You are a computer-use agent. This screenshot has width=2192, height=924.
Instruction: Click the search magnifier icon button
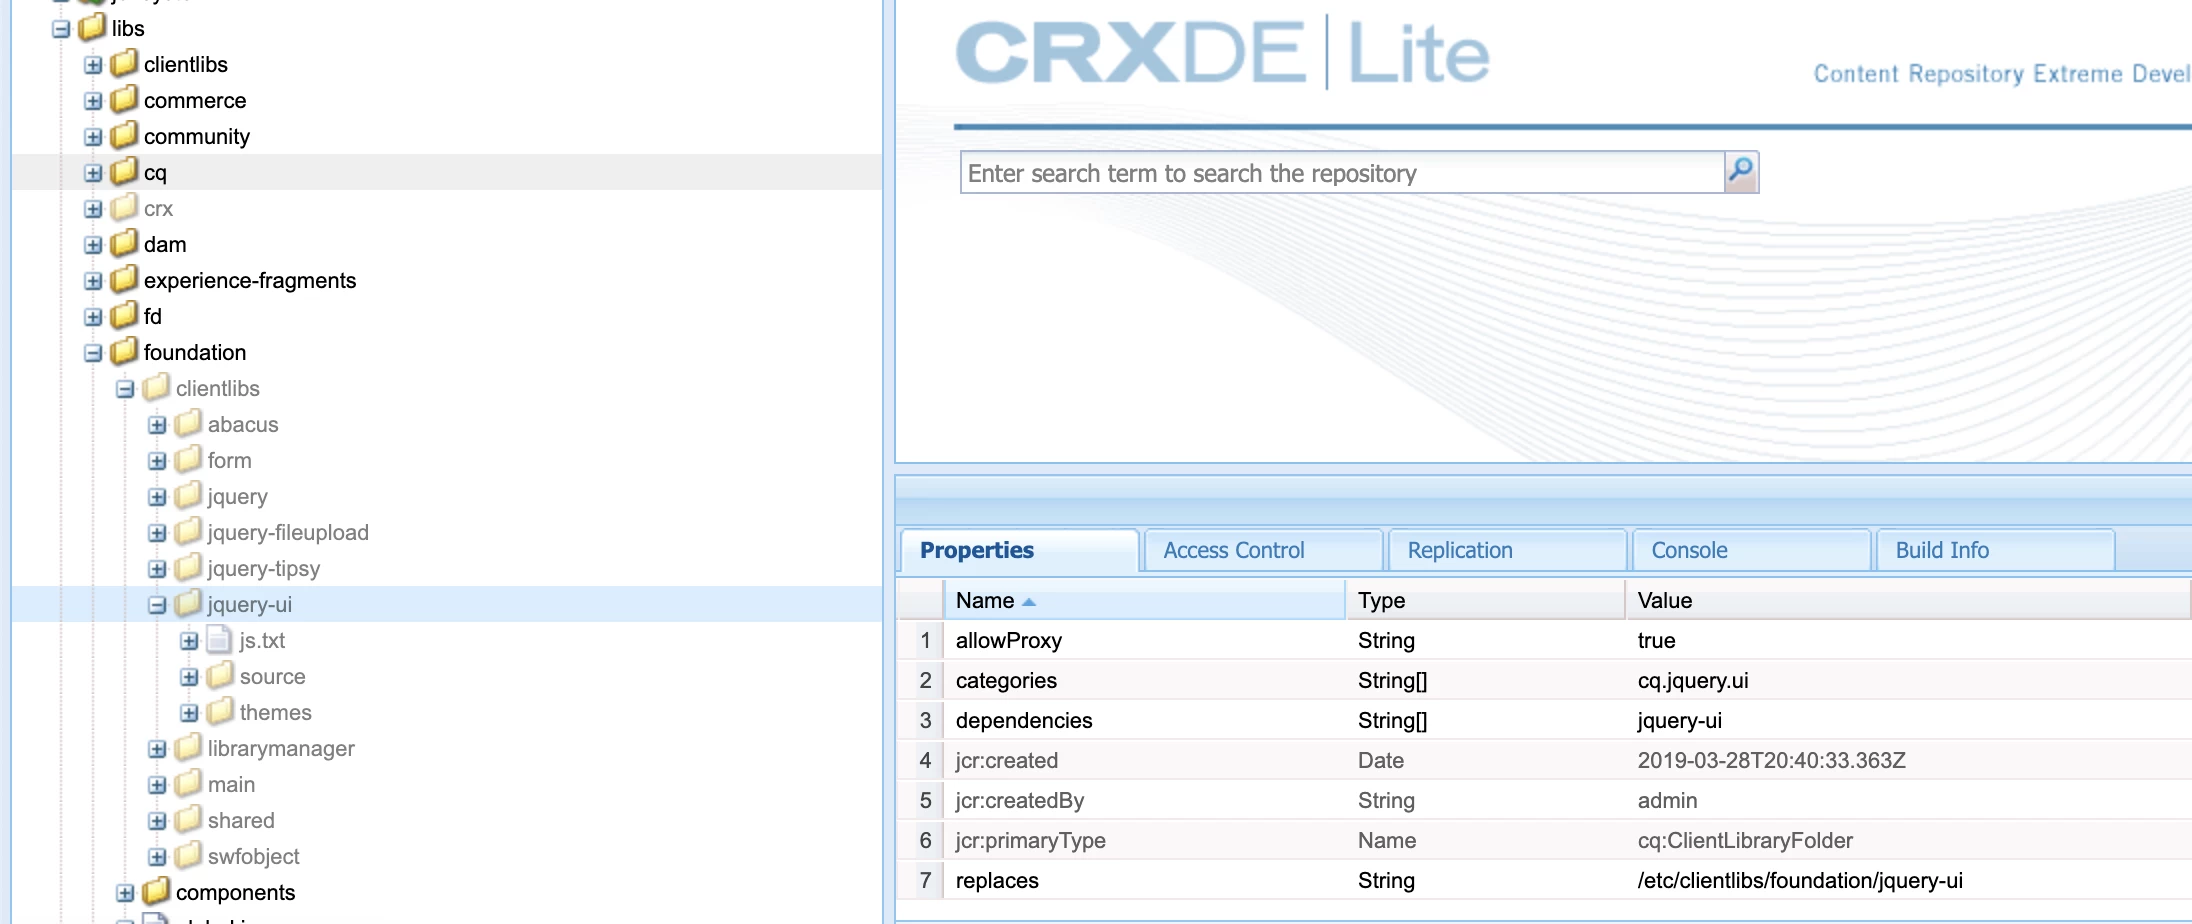[x=1741, y=172]
